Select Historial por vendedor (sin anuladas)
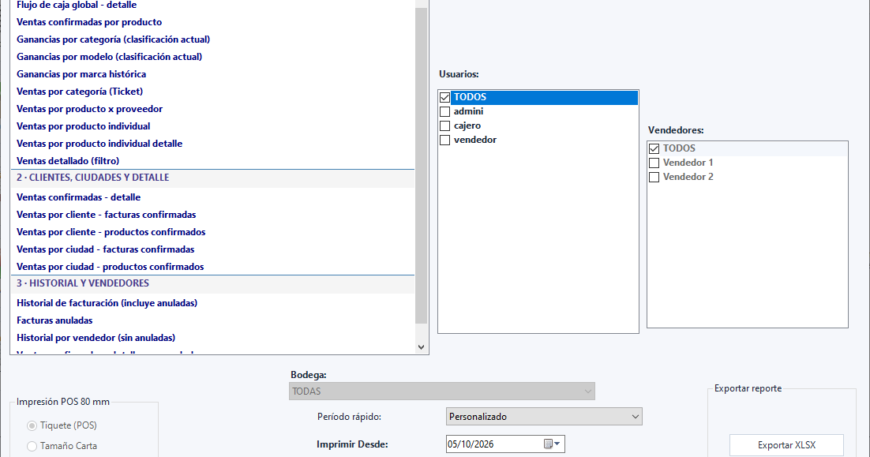870x457 pixels. tap(95, 338)
